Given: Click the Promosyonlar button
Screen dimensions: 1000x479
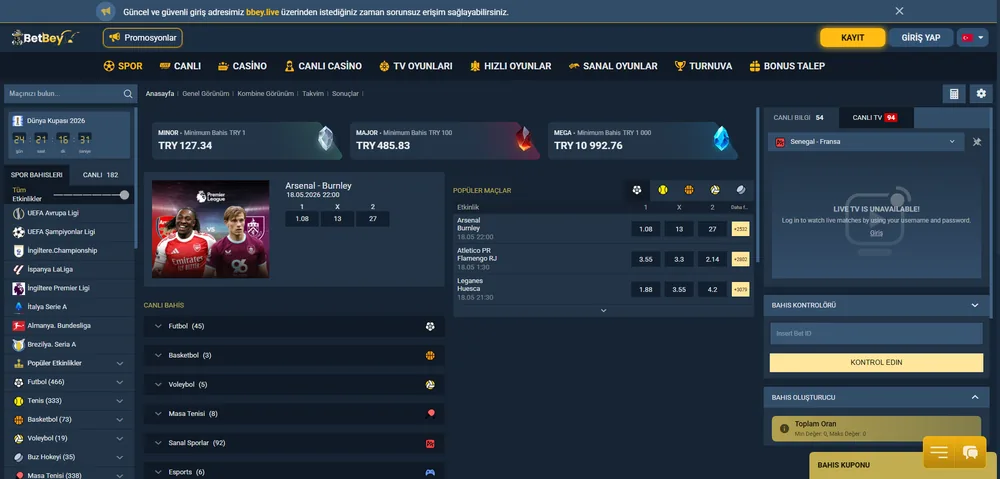Looking at the screenshot, I should [x=143, y=38].
